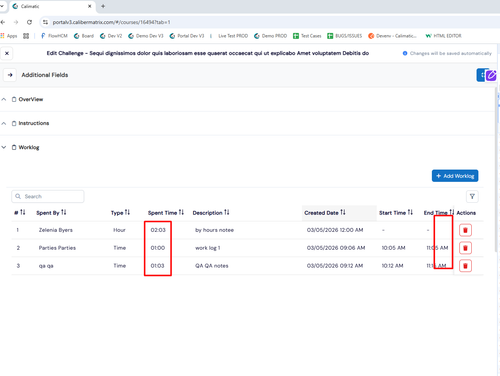Open the FlowHCM bookmark
Screen dimensions: 500x376
(54, 36)
